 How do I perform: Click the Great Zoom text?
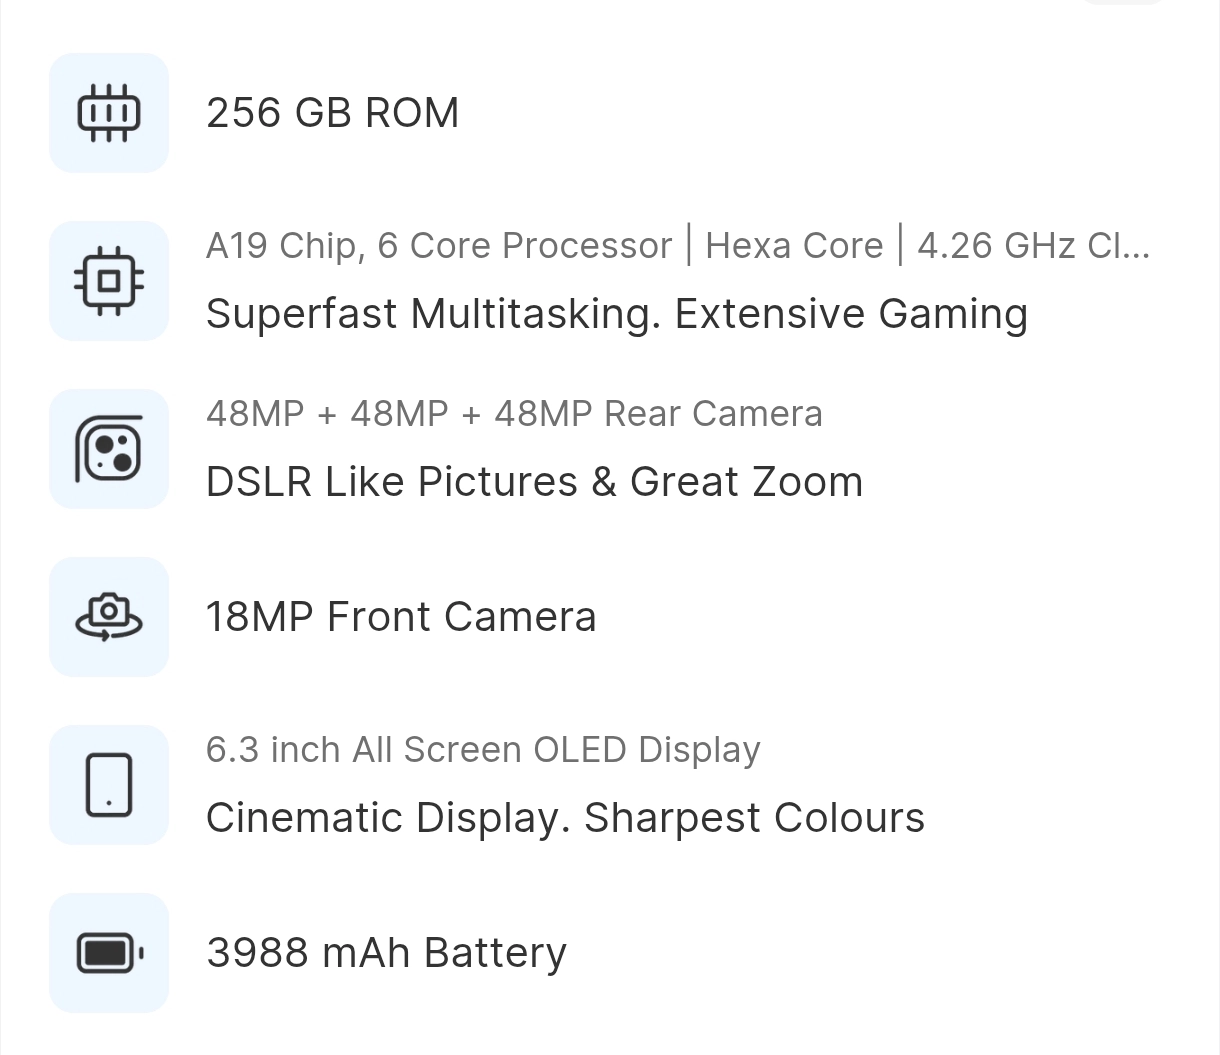746,482
